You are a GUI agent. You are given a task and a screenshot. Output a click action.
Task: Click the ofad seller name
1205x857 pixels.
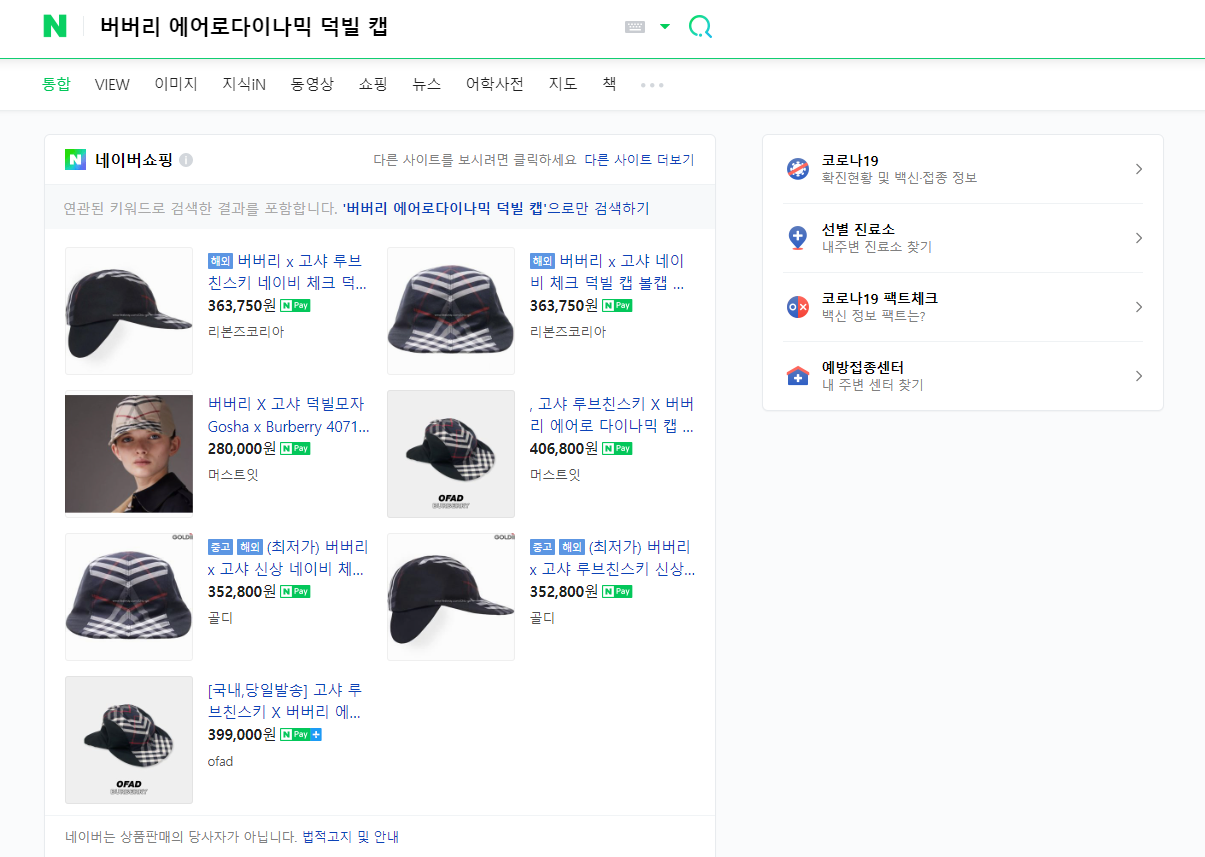coord(220,761)
